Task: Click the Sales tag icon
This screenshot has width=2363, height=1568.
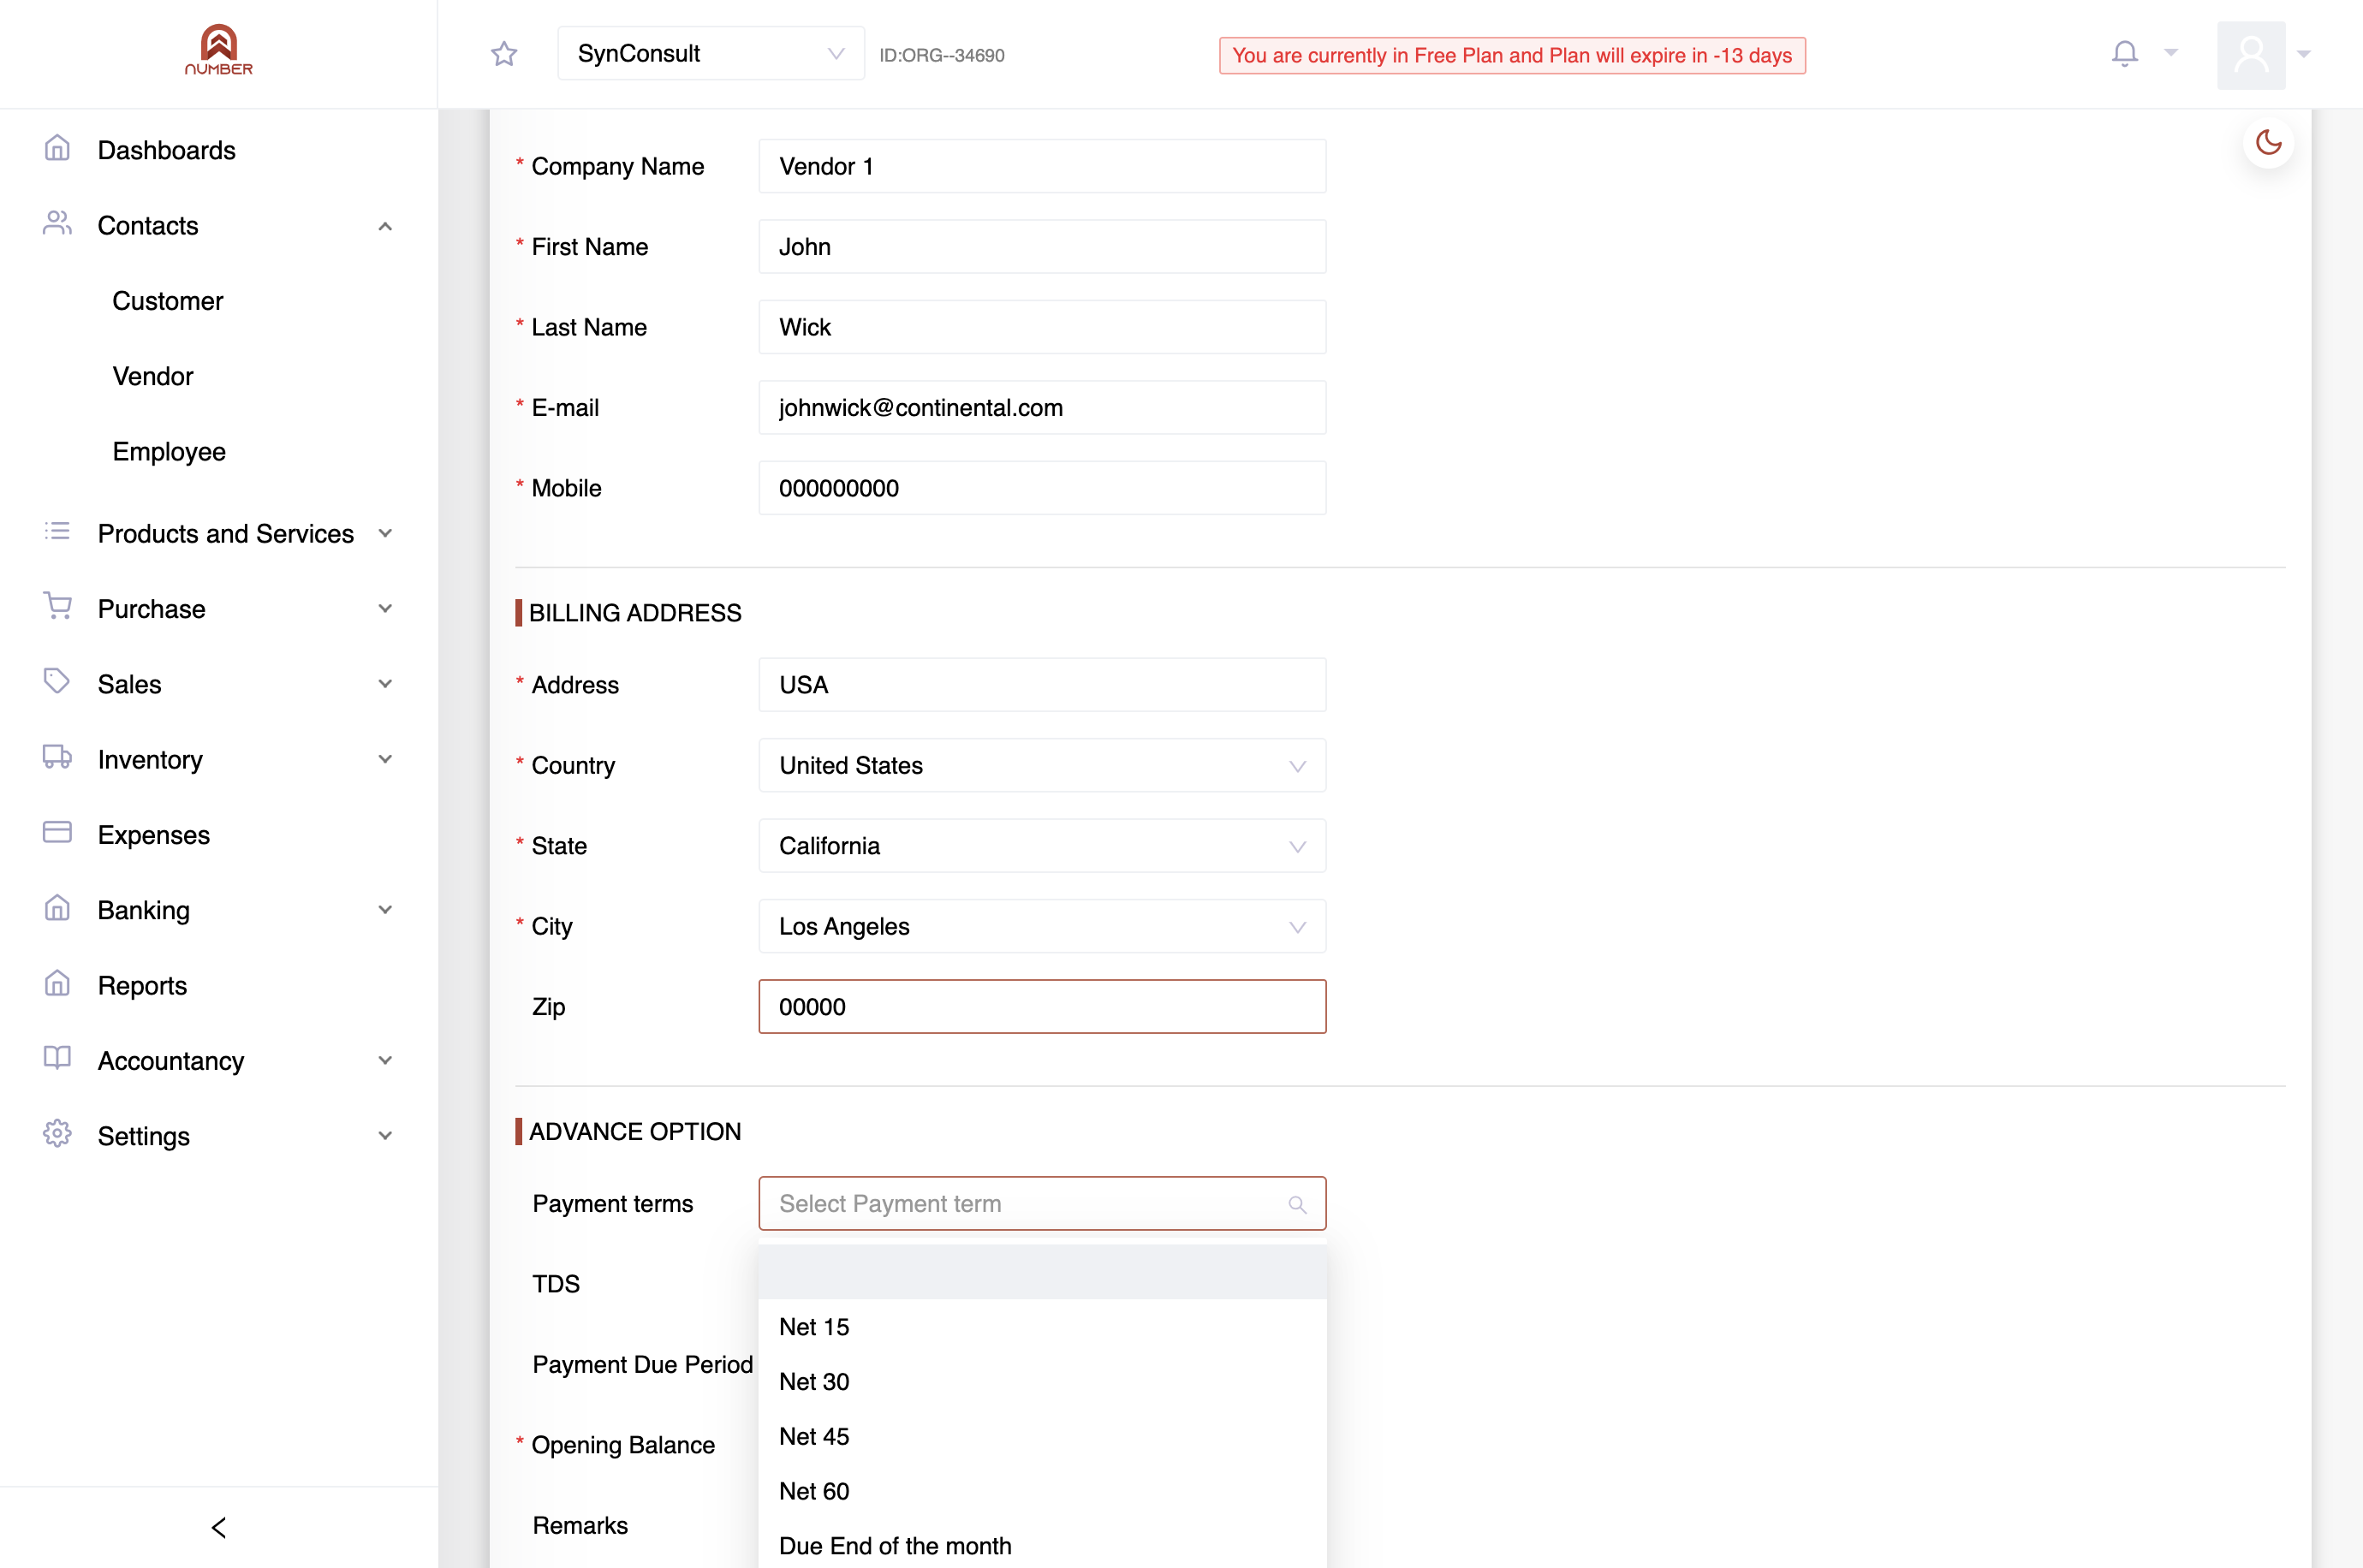Action: click(57, 682)
